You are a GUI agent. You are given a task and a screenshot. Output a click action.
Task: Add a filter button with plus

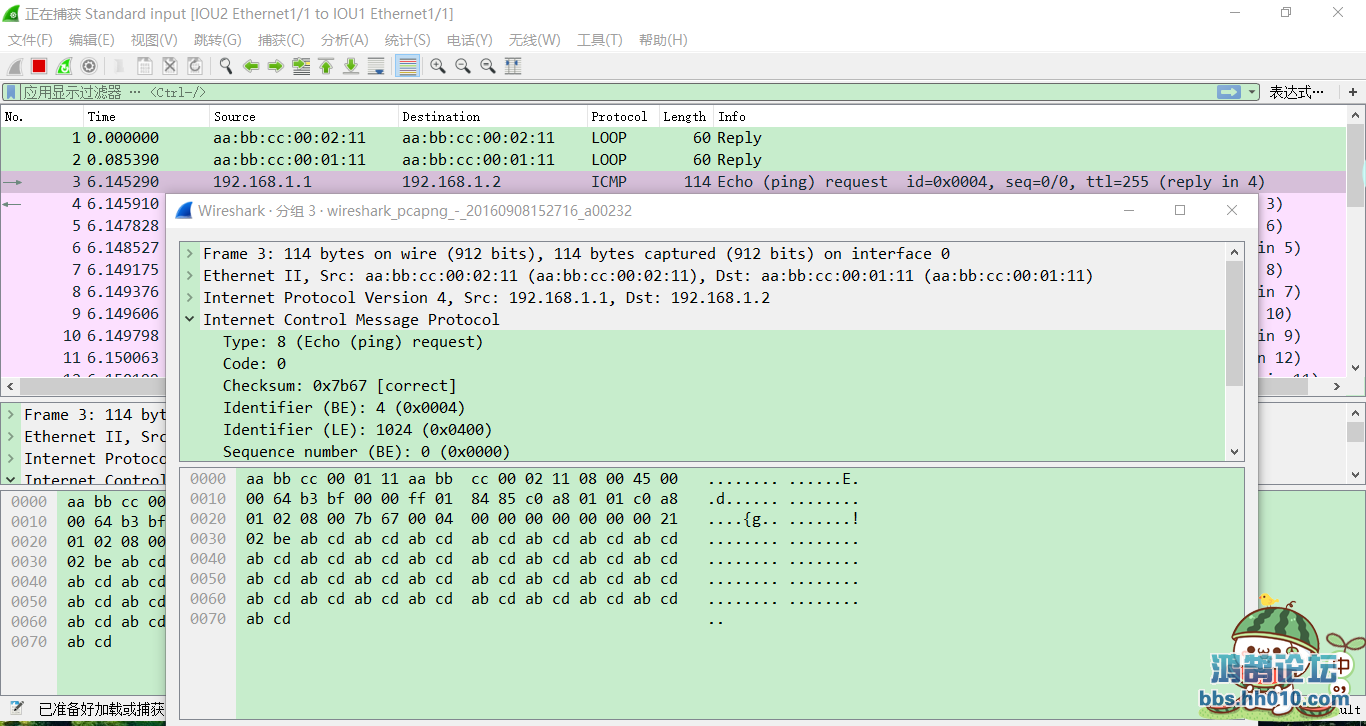pos(1353,92)
